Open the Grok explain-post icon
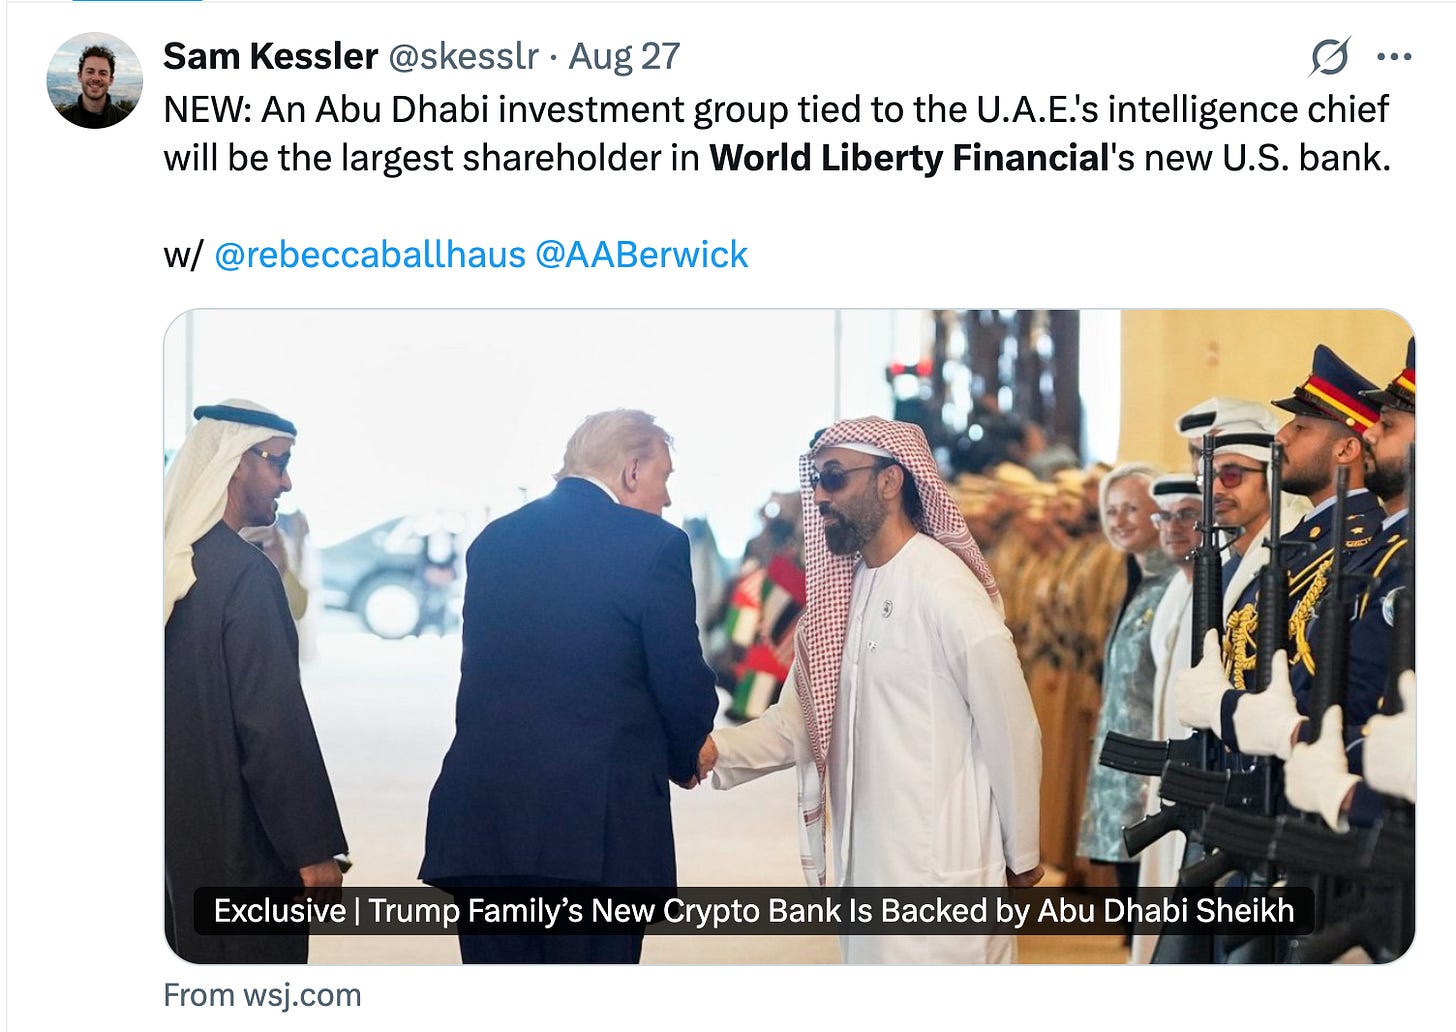The image size is (1456, 1032). 1330,57
